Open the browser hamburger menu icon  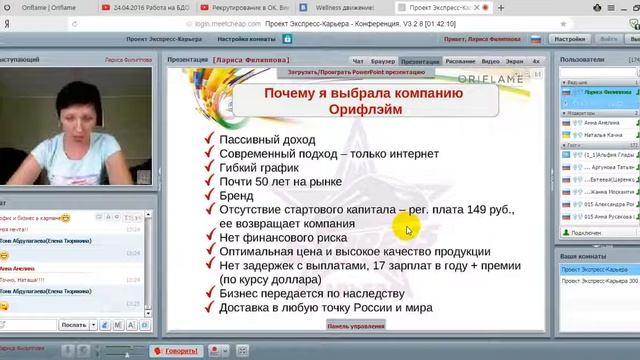pos(611,8)
